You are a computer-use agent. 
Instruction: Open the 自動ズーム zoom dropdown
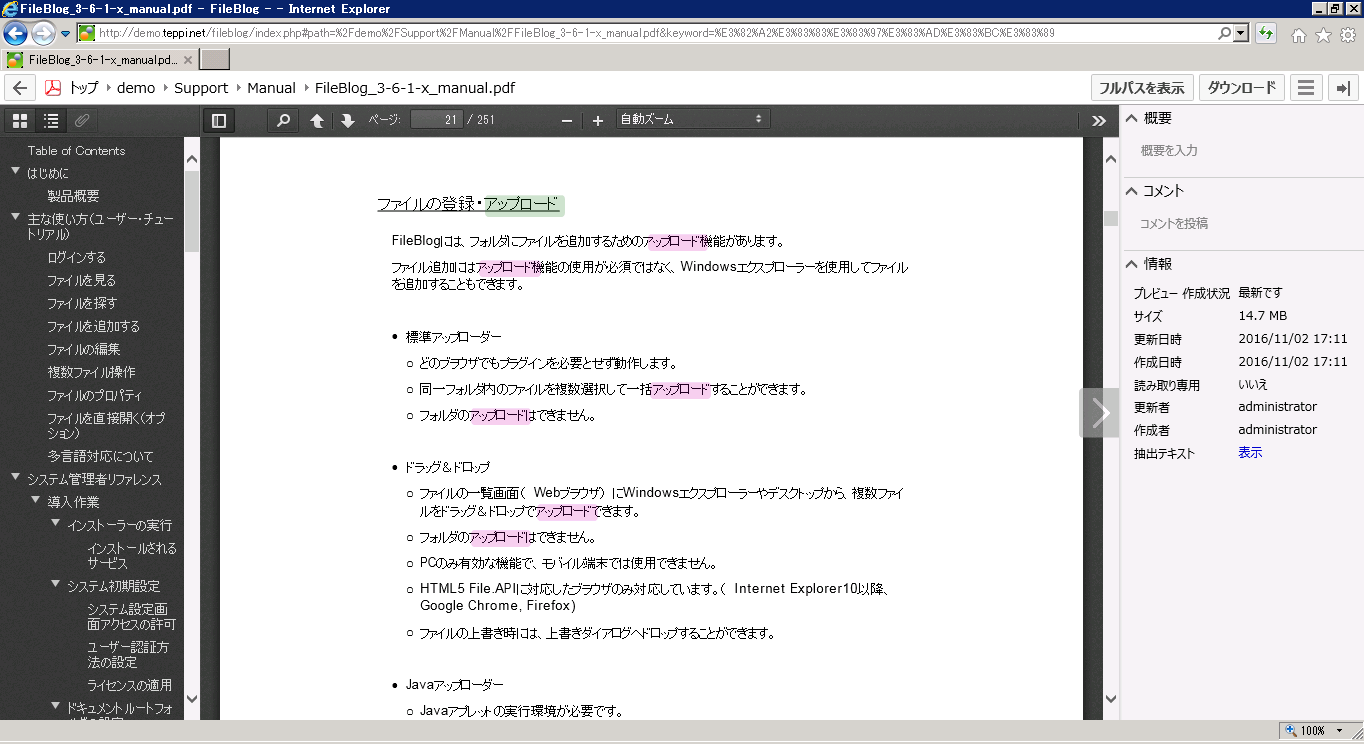pyautogui.click(x=692, y=120)
